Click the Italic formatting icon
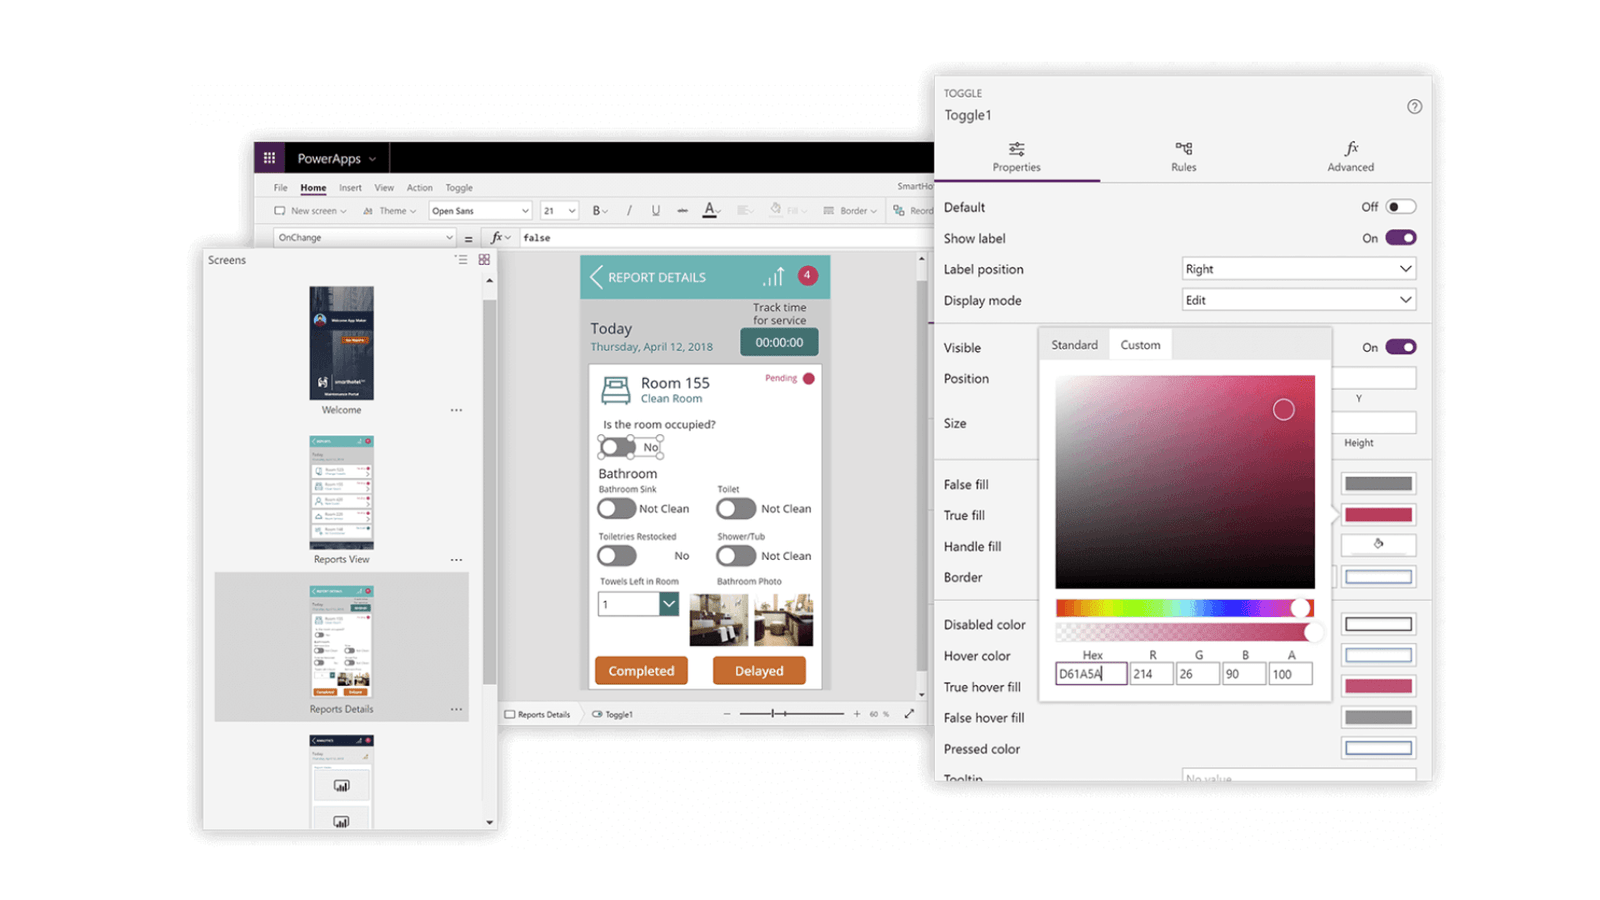The image size is (1600, 900). coord(629,211)
